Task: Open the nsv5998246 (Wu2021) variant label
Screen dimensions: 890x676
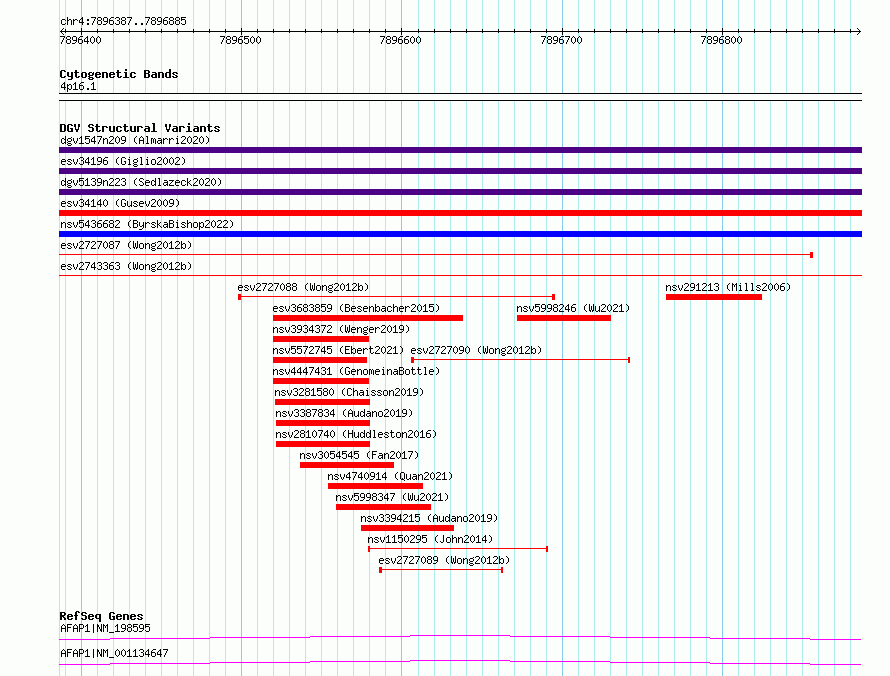Action: [573, 308]
